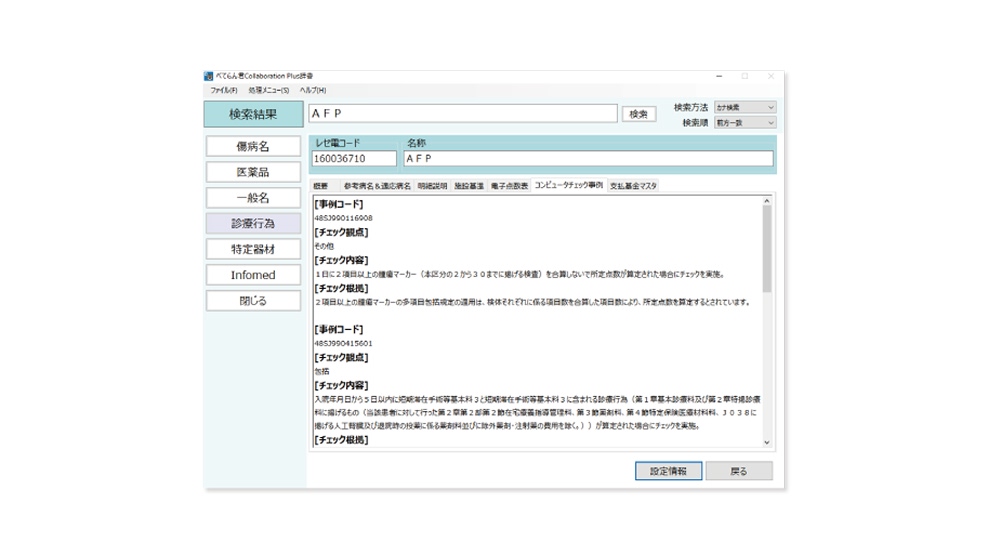Click the 設定情報 button
The width and height of the screenshot is (988, 556).
[x=668, y=471]
